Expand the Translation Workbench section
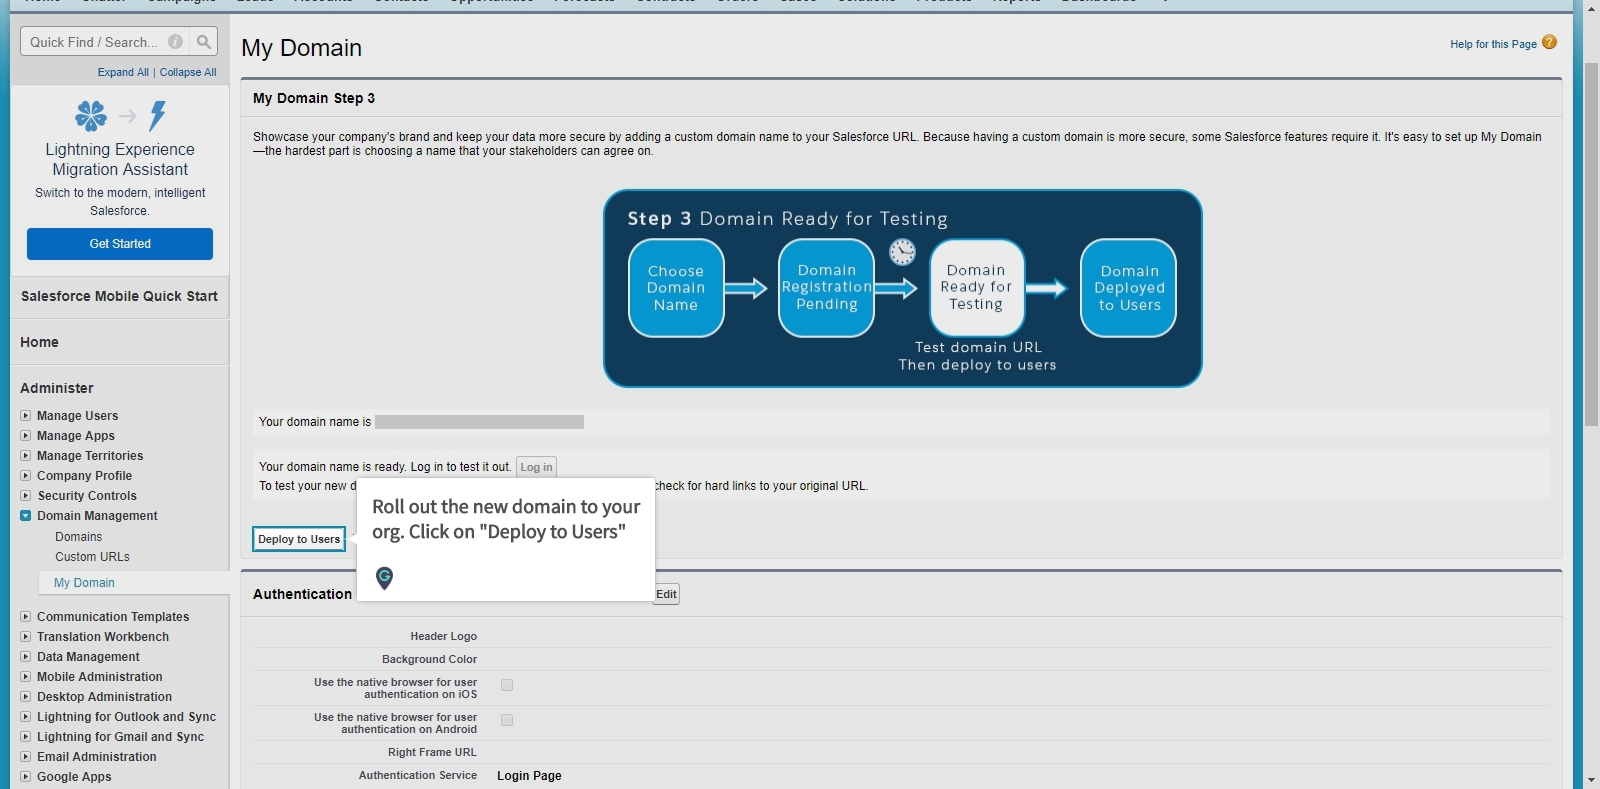Viewport: 1600px width, 789px height. click(26, 636)
